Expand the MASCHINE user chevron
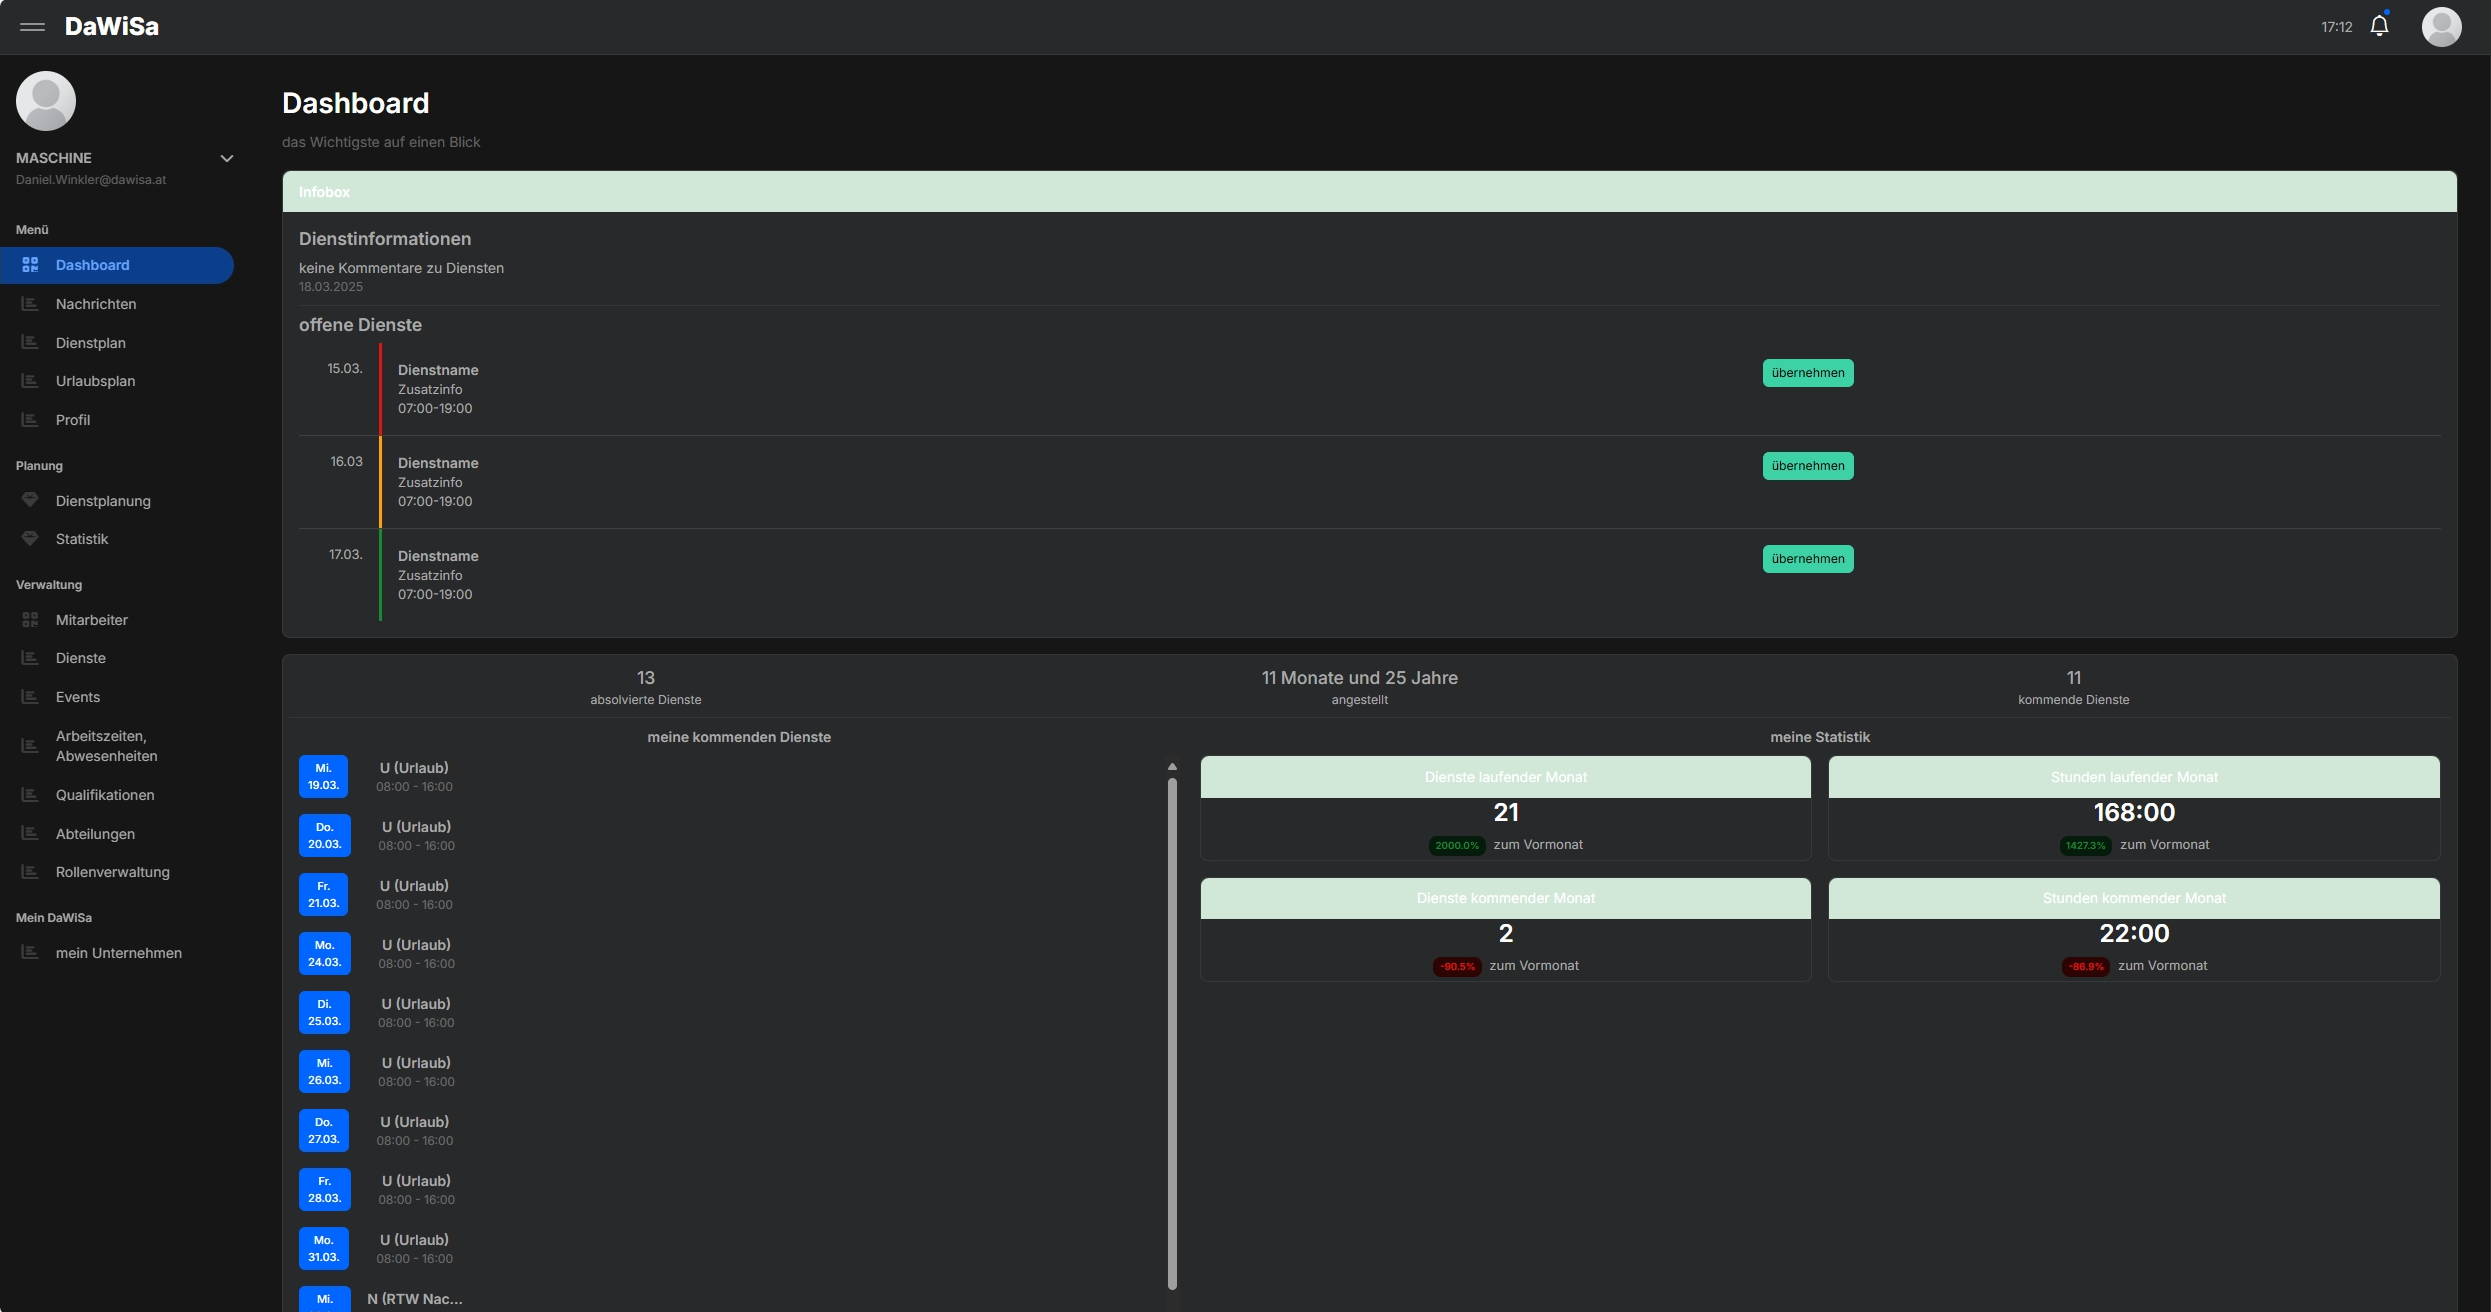2491x1312 pixels. click(227, 158)
